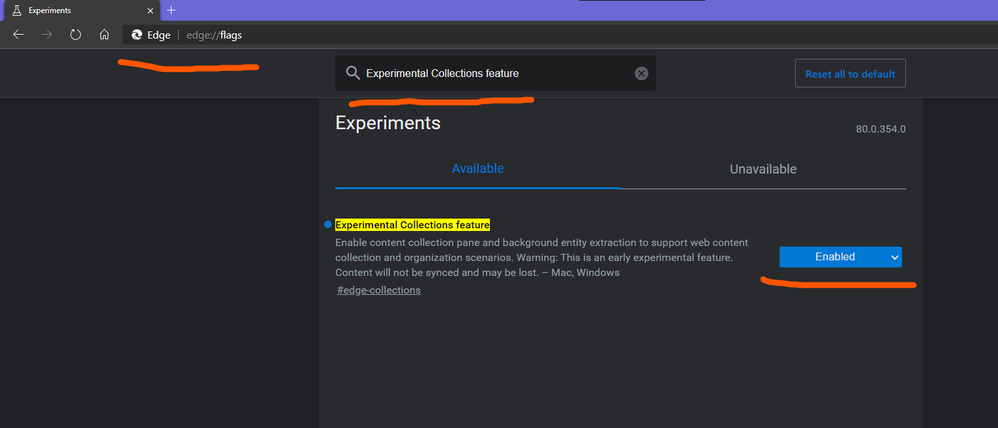Open the home page icon
Viewport: 998px width, 428px height.
click(104, 35)
